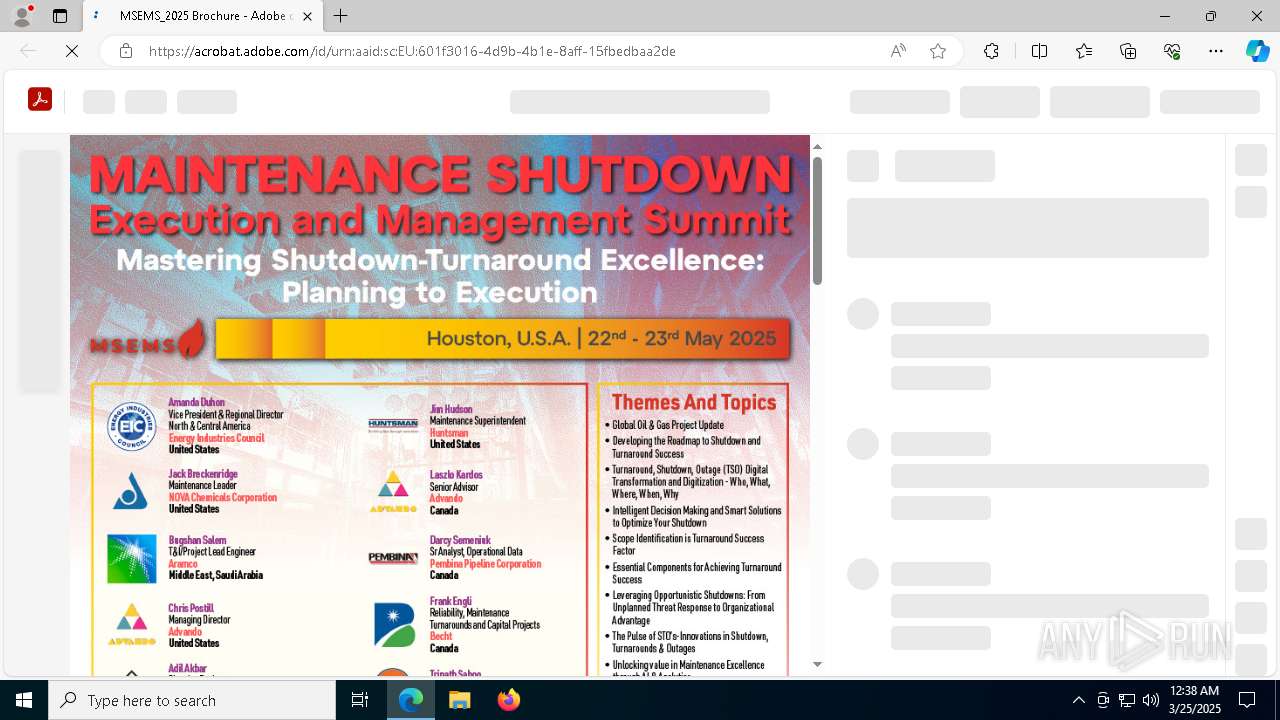Click speaker name Jim Hudson

(451, 409)
